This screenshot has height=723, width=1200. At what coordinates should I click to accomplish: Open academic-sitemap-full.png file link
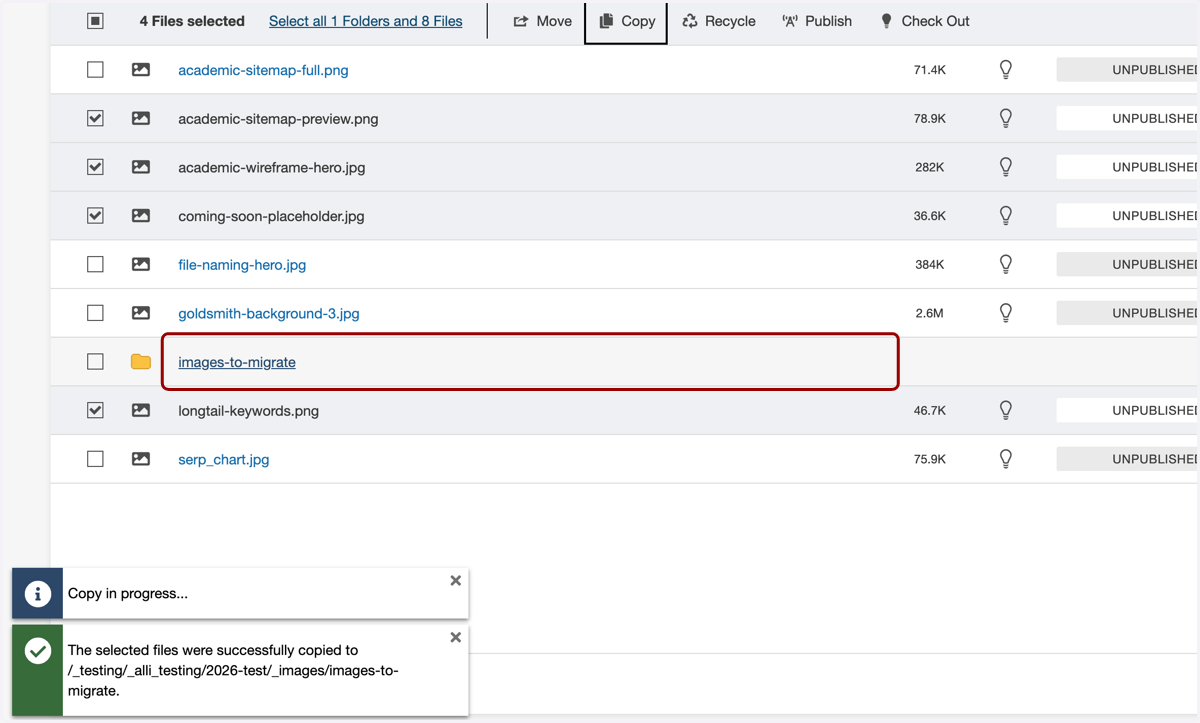tap(263, 70)
